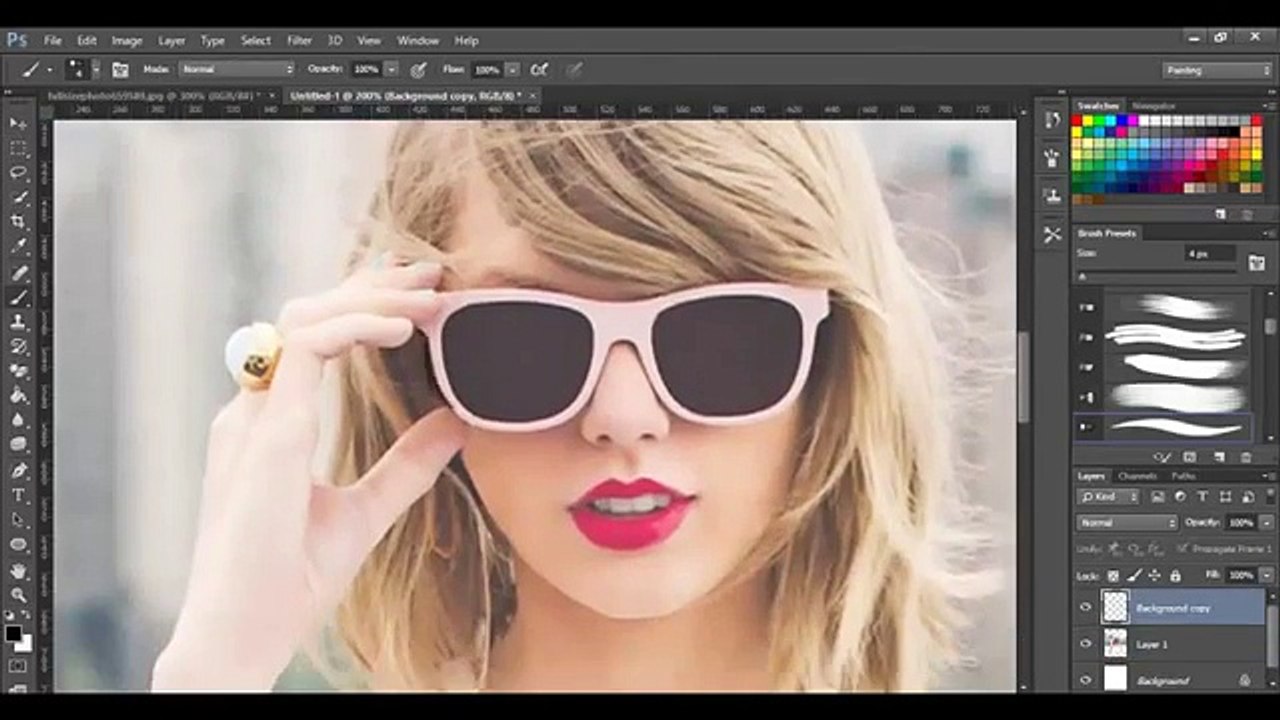The height and width of the screenshot is (720, 1280).
Task: Open the layer Kind filter dropdown
Action: point(1108,497)
